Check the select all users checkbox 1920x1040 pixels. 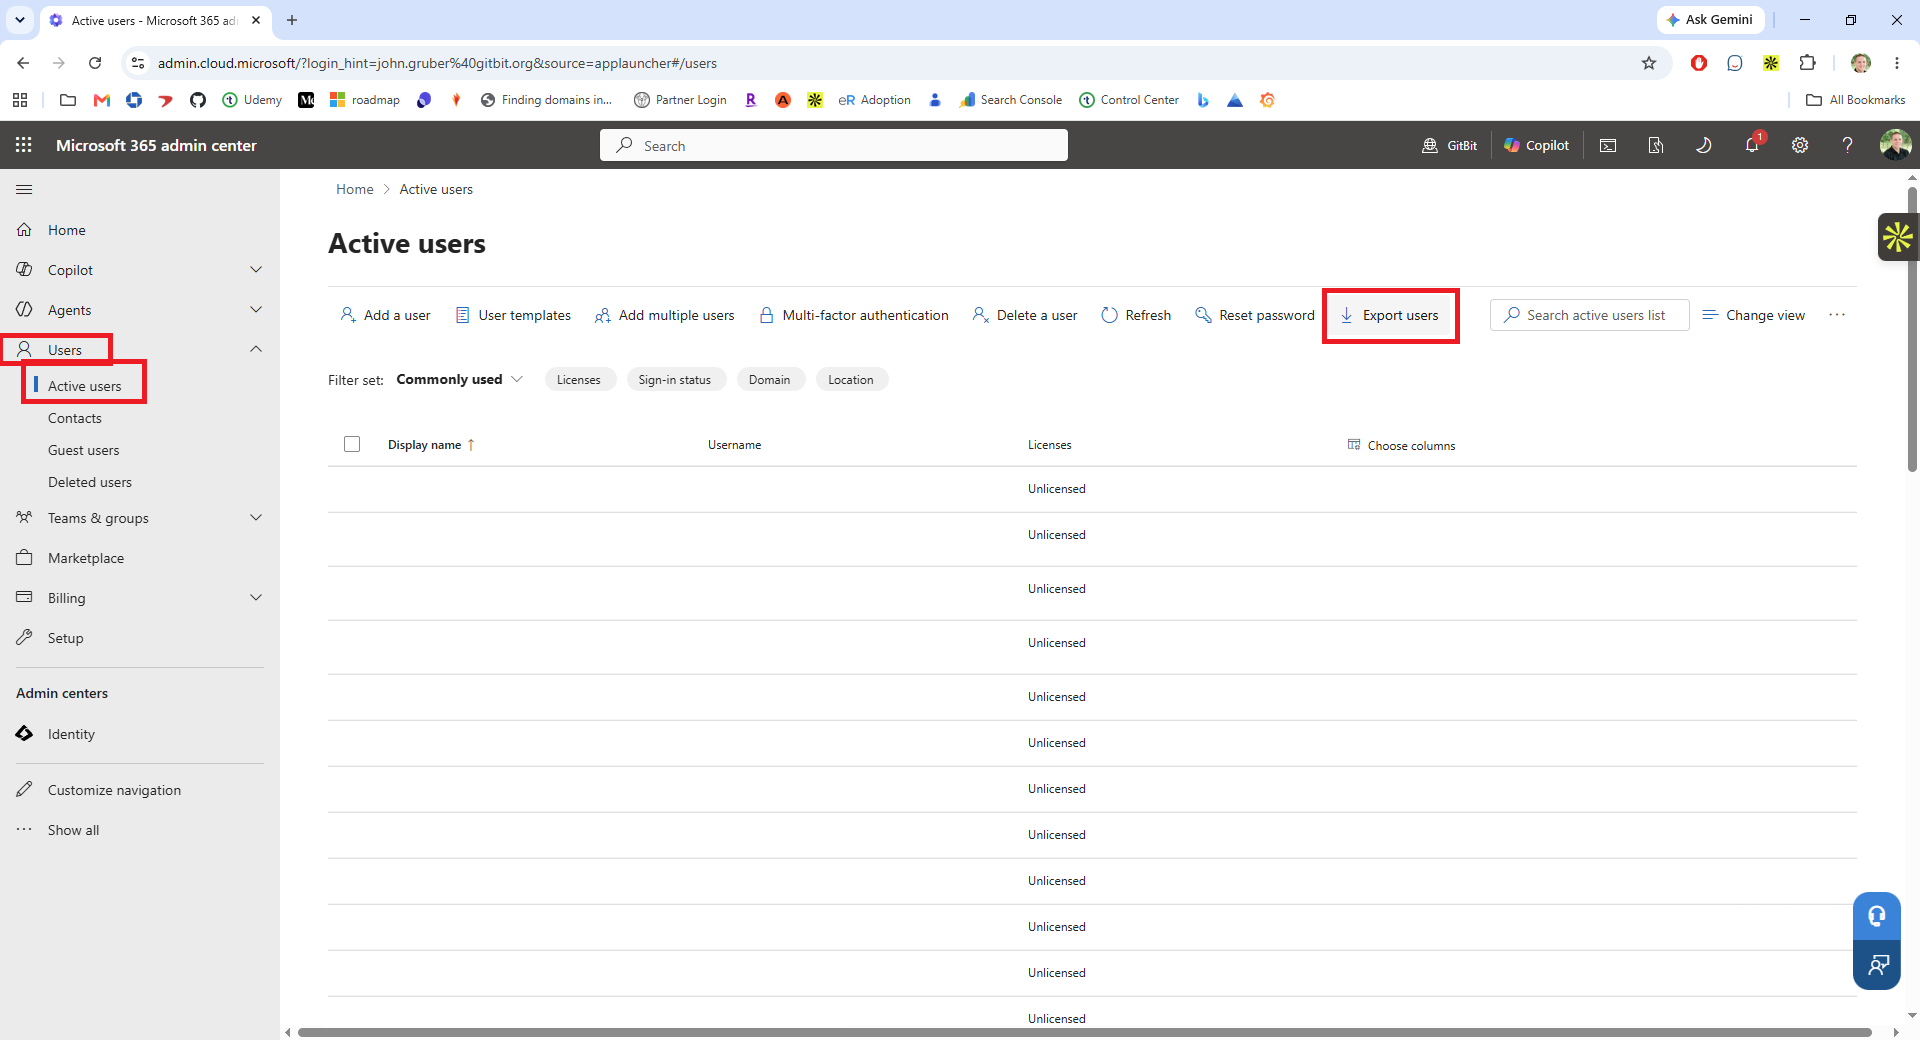click(352, 444)
